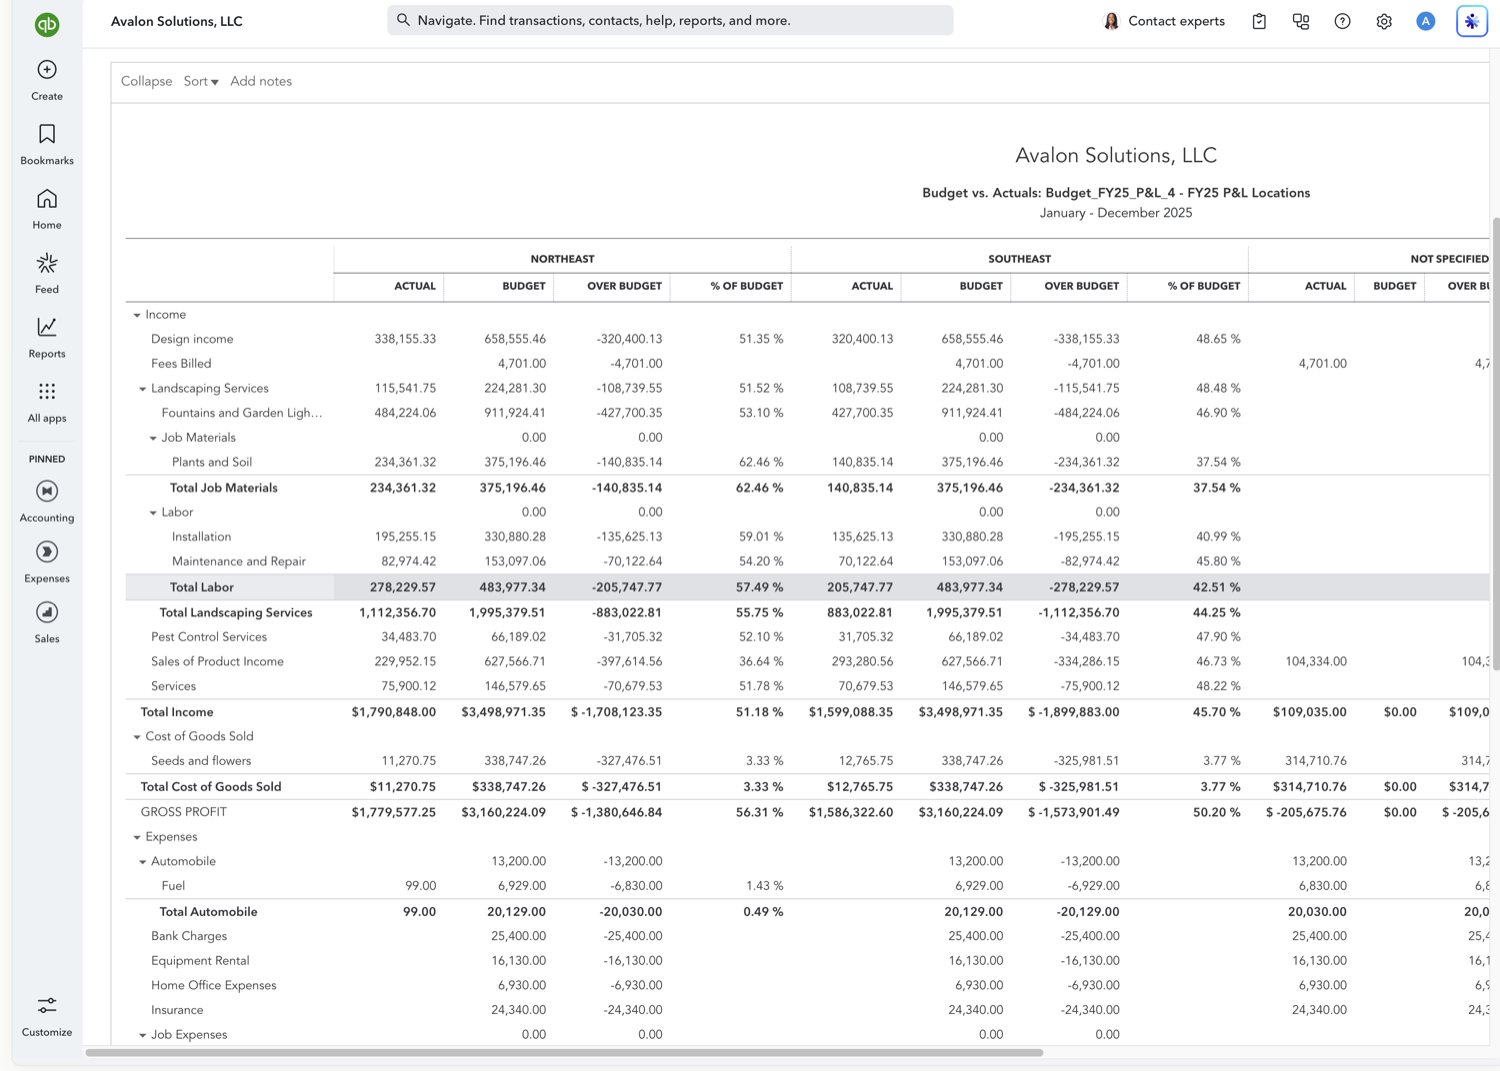Open the Sort dropdown
1500x1071 pixels.
click(x=201, y=81)
